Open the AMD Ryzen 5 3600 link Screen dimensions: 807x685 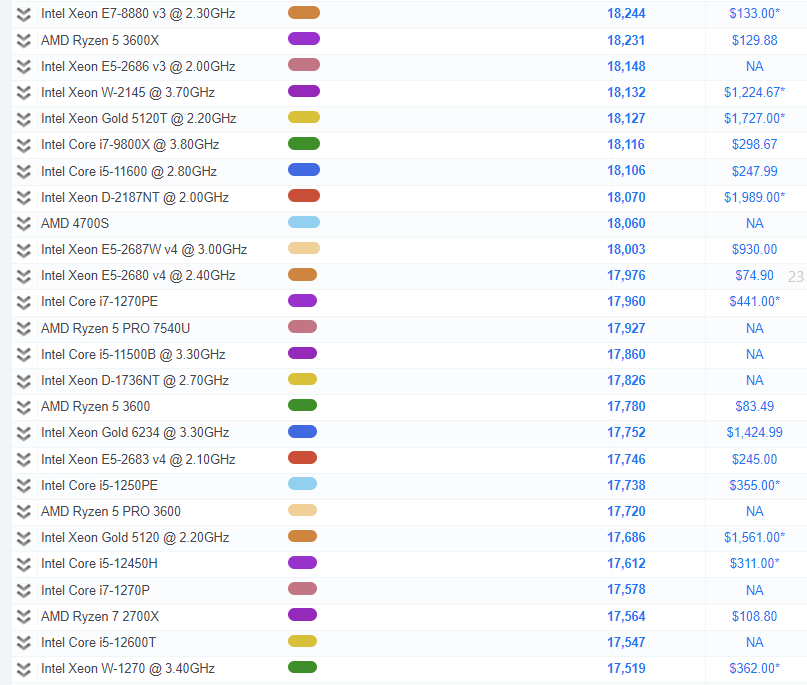click(x=95, y=406)
